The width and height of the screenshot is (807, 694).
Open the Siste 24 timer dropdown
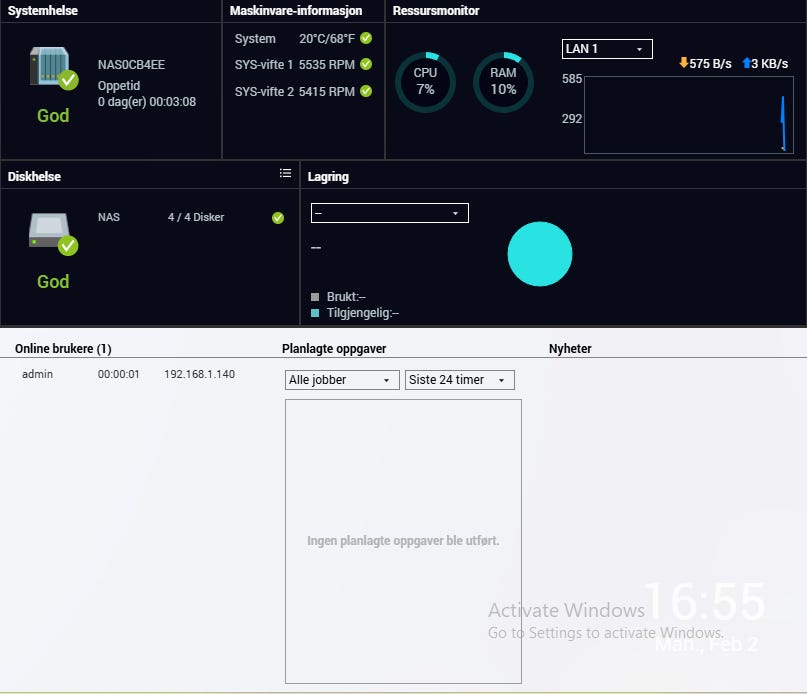(460, 380)
